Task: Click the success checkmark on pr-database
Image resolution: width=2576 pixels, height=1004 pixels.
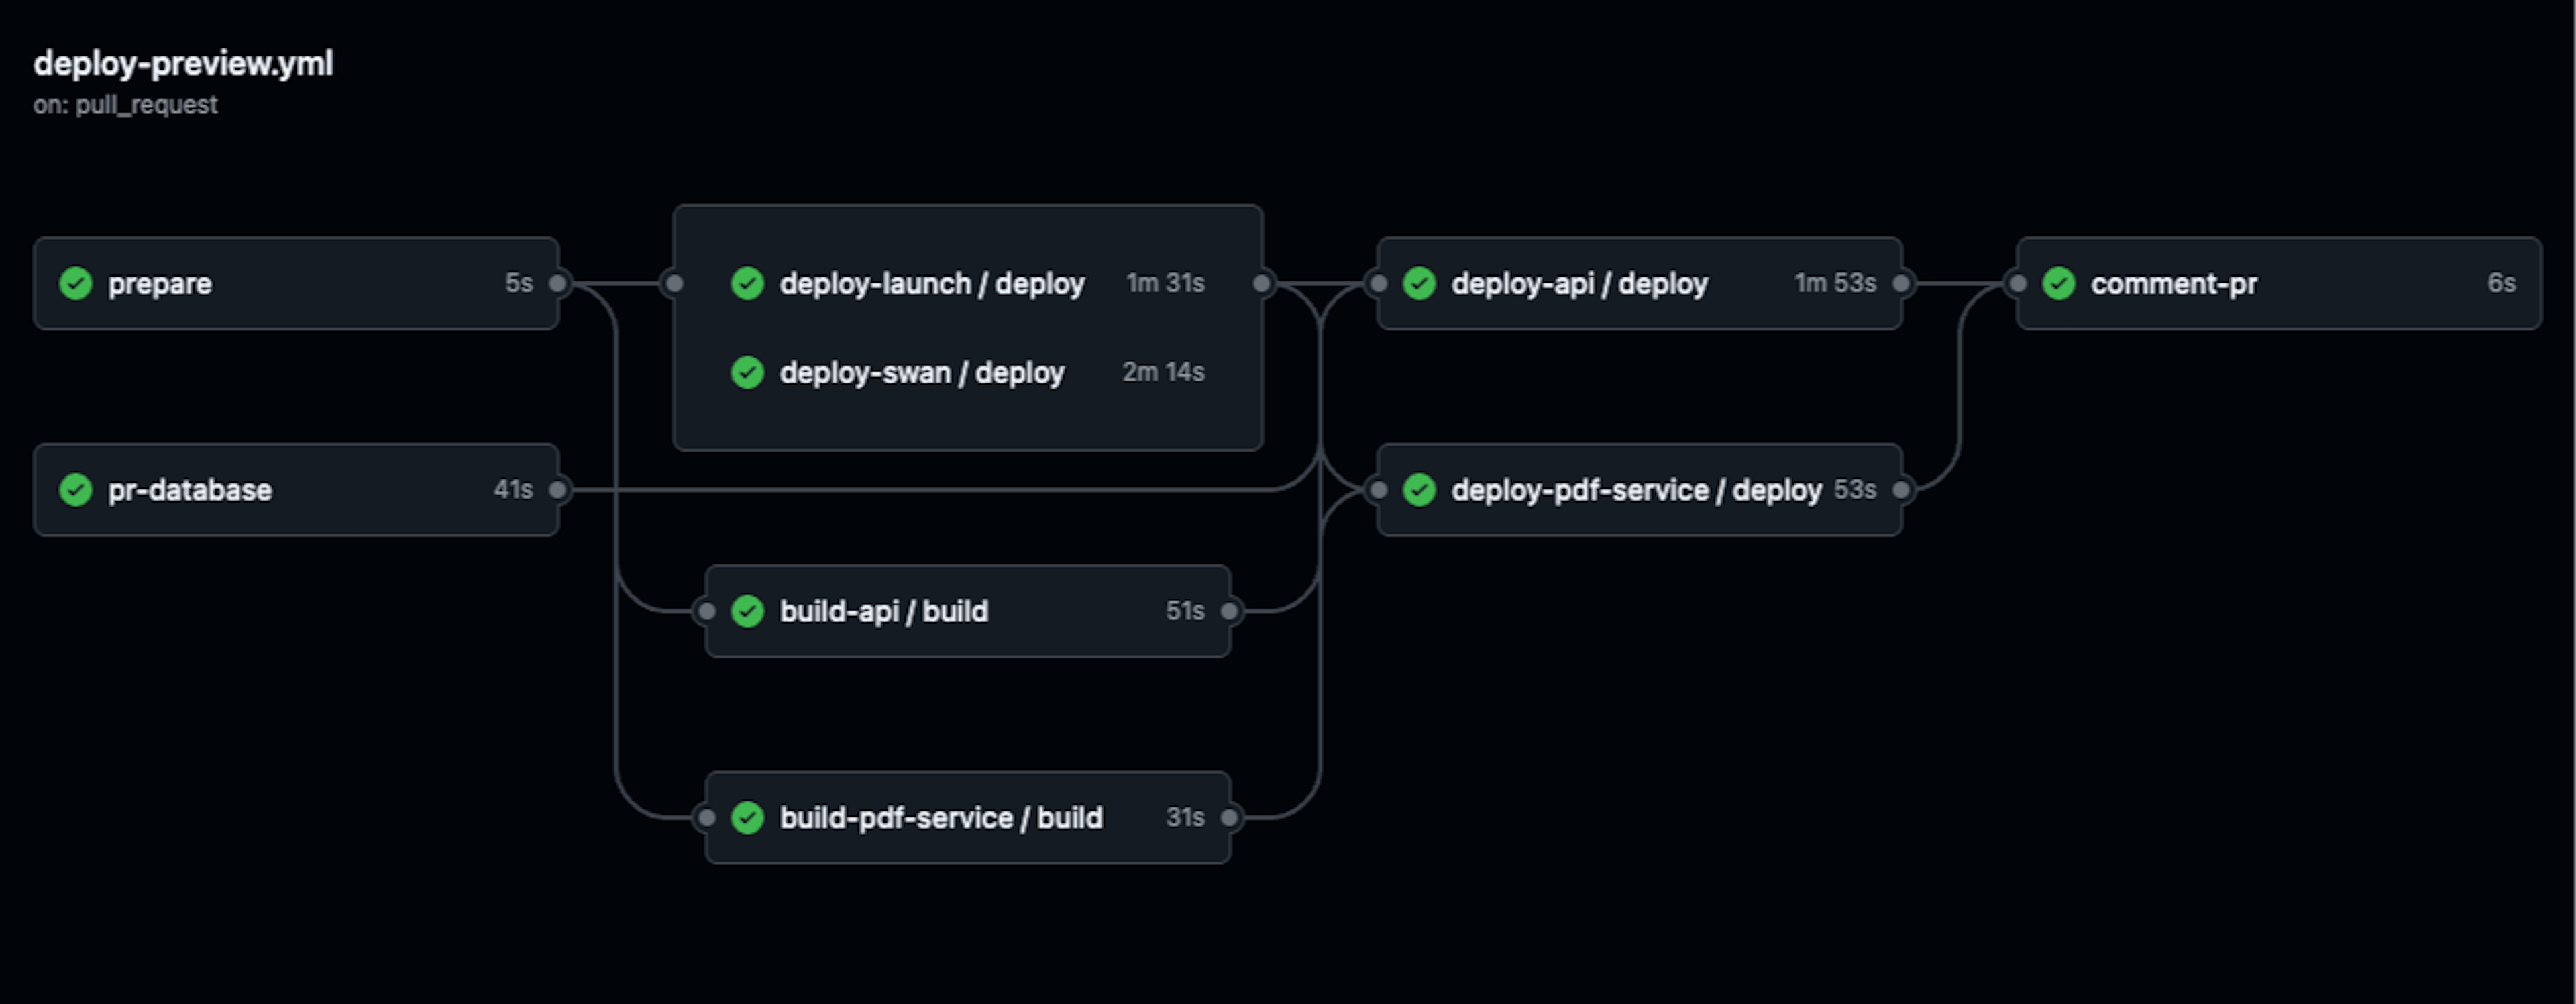Action: [76, 490]
